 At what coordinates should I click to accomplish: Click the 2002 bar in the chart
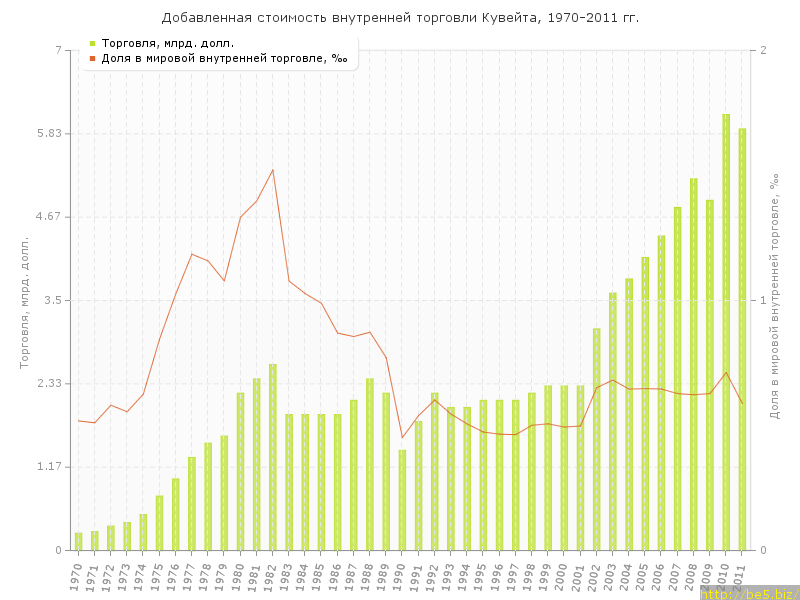(596, 439)
